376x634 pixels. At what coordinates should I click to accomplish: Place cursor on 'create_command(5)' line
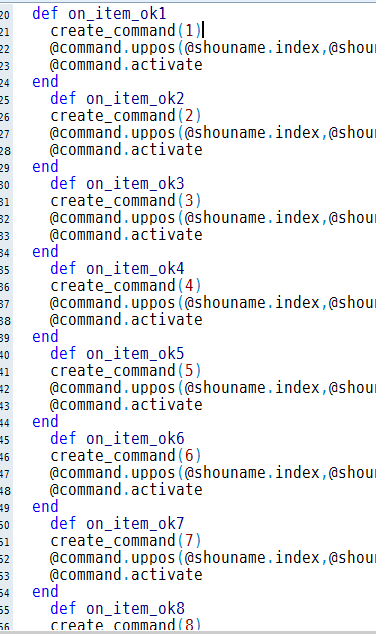[x=126, y=370]
